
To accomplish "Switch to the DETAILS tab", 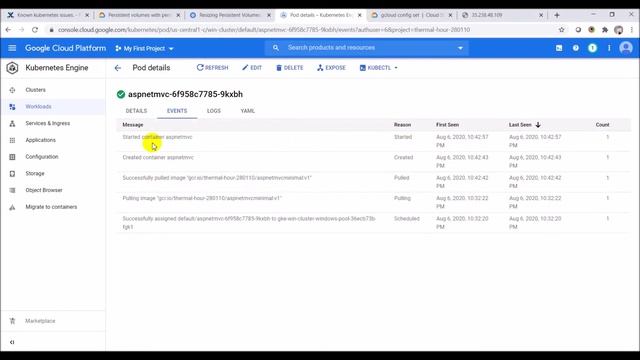I will 136,111.
